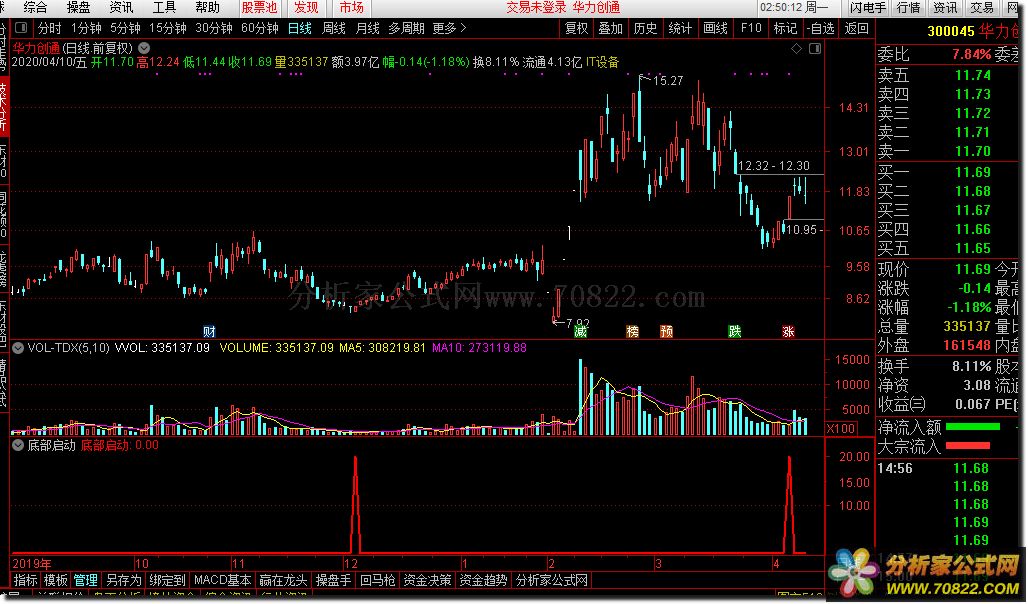
Task: Click the 财 financial event marker
Action: pyautogui.click(x=209, y=332)
